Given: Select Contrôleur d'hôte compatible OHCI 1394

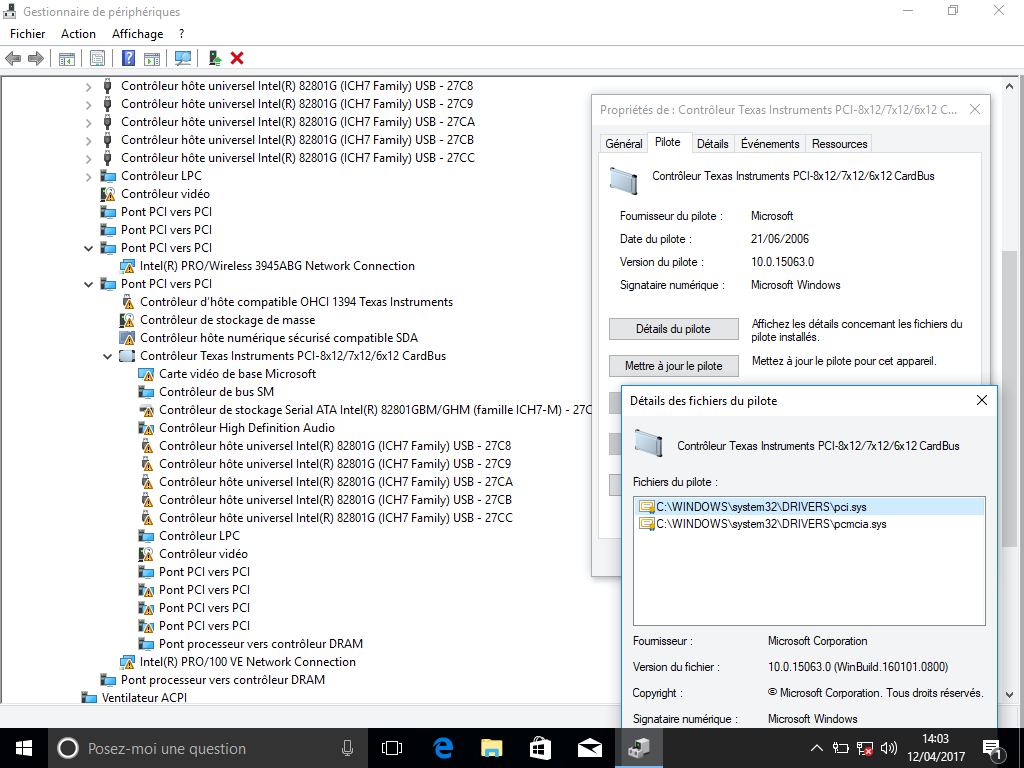Looking at the screenshot, I should point(296,302).
